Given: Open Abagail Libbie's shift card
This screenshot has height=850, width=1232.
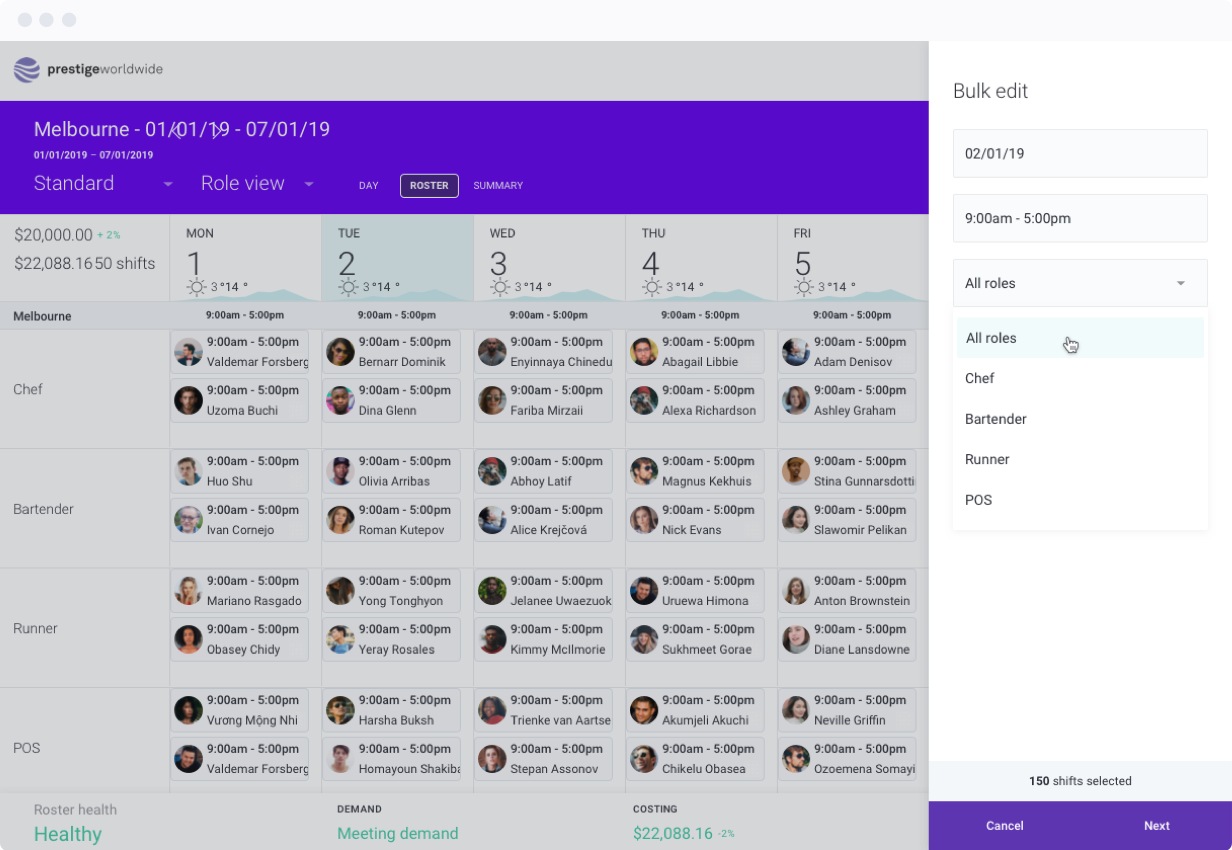Looking at the screenshot, I should coord(696,352).
